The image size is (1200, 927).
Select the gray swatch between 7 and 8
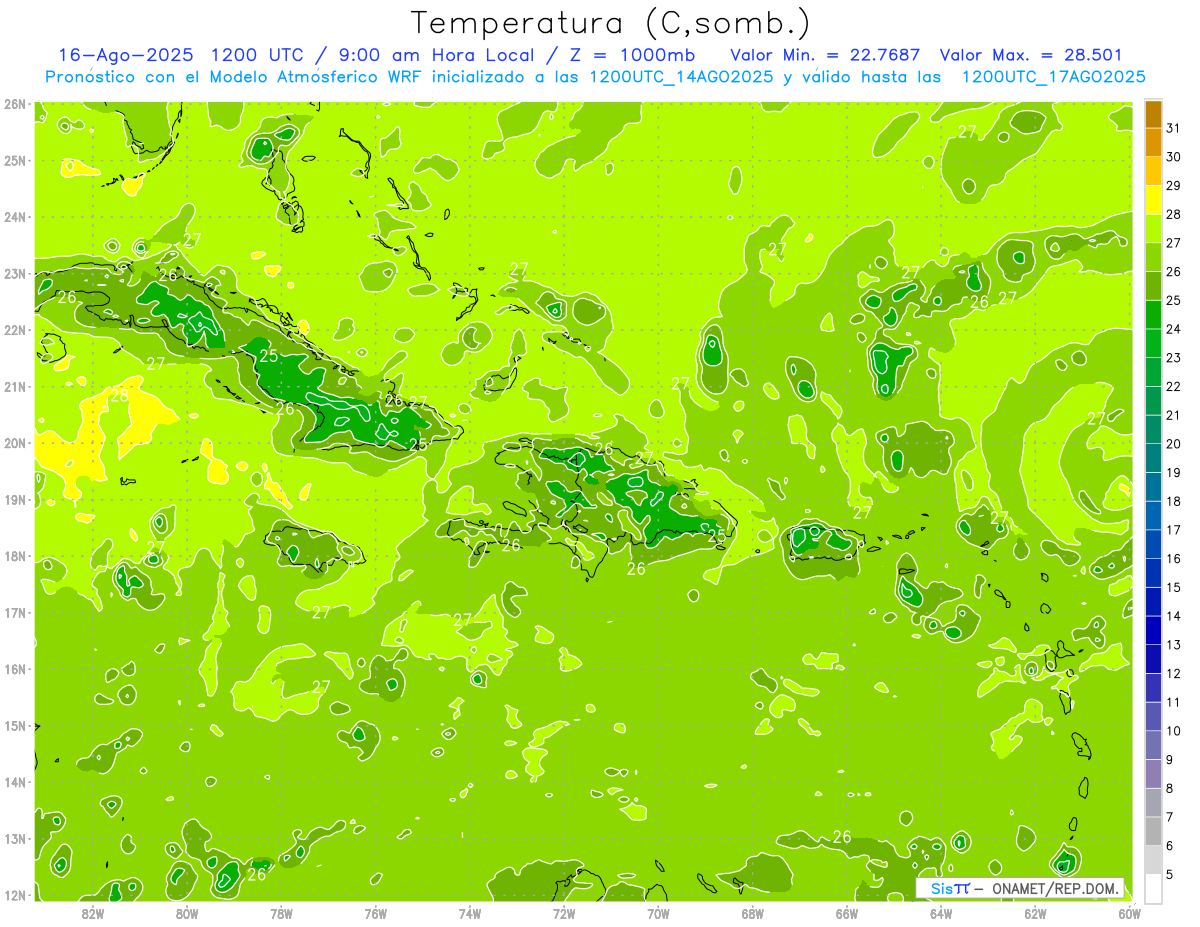(1153, 802)
